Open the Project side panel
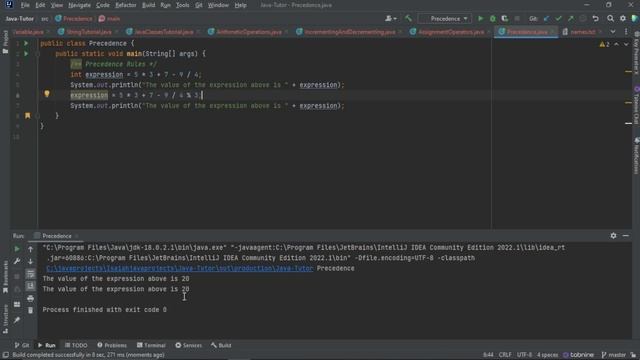 tap(5, 41)
